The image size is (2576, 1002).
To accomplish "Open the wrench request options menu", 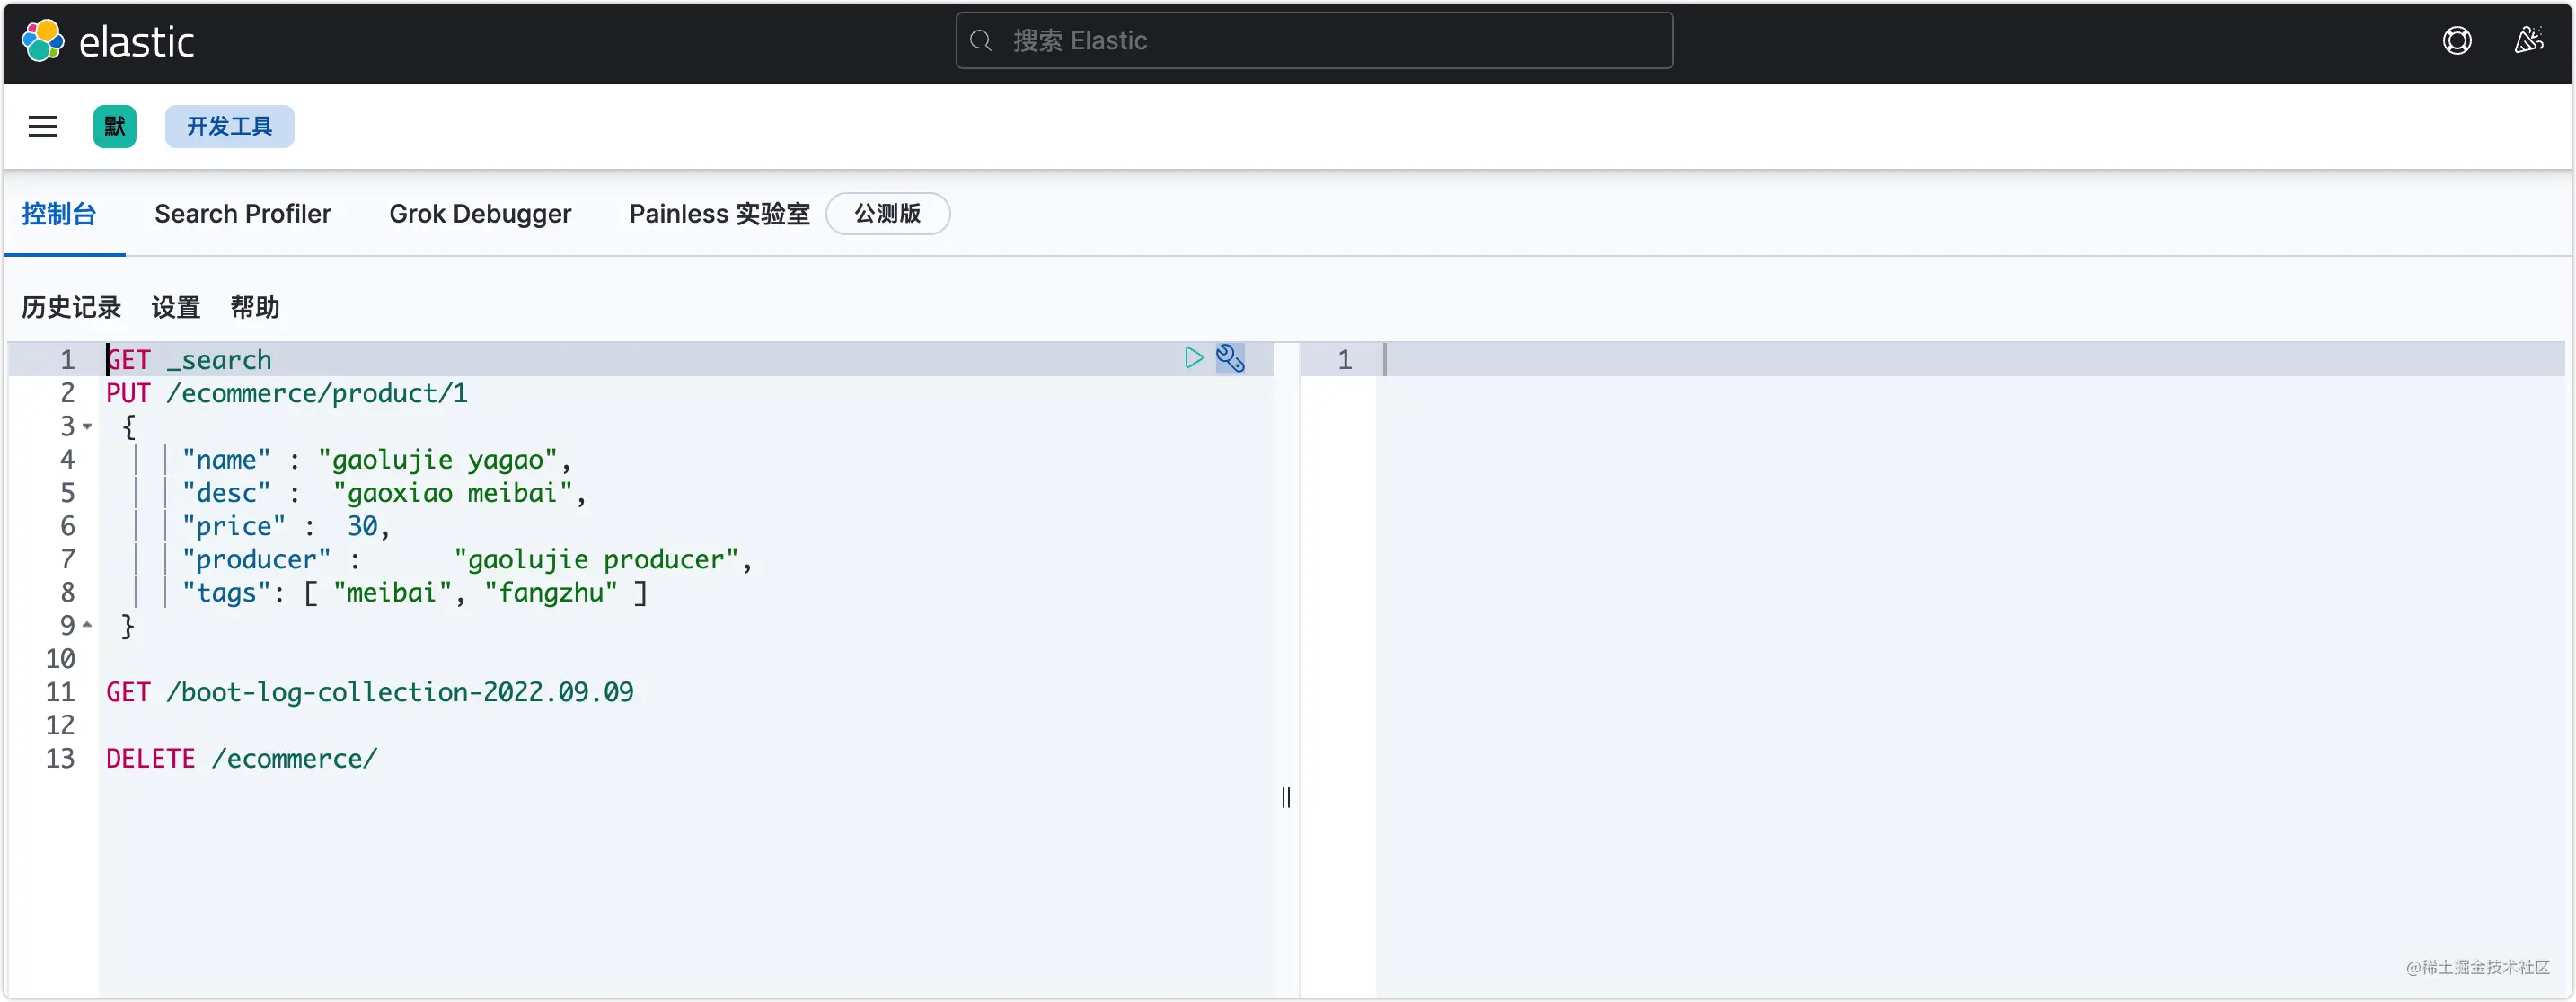I will (1230, 358).
